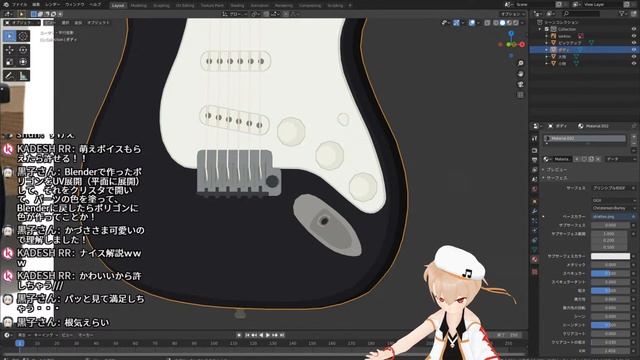Open the viewport shading options arrow
The width and height of the screenshot is (640, 360).
click(x=522, y=23)
